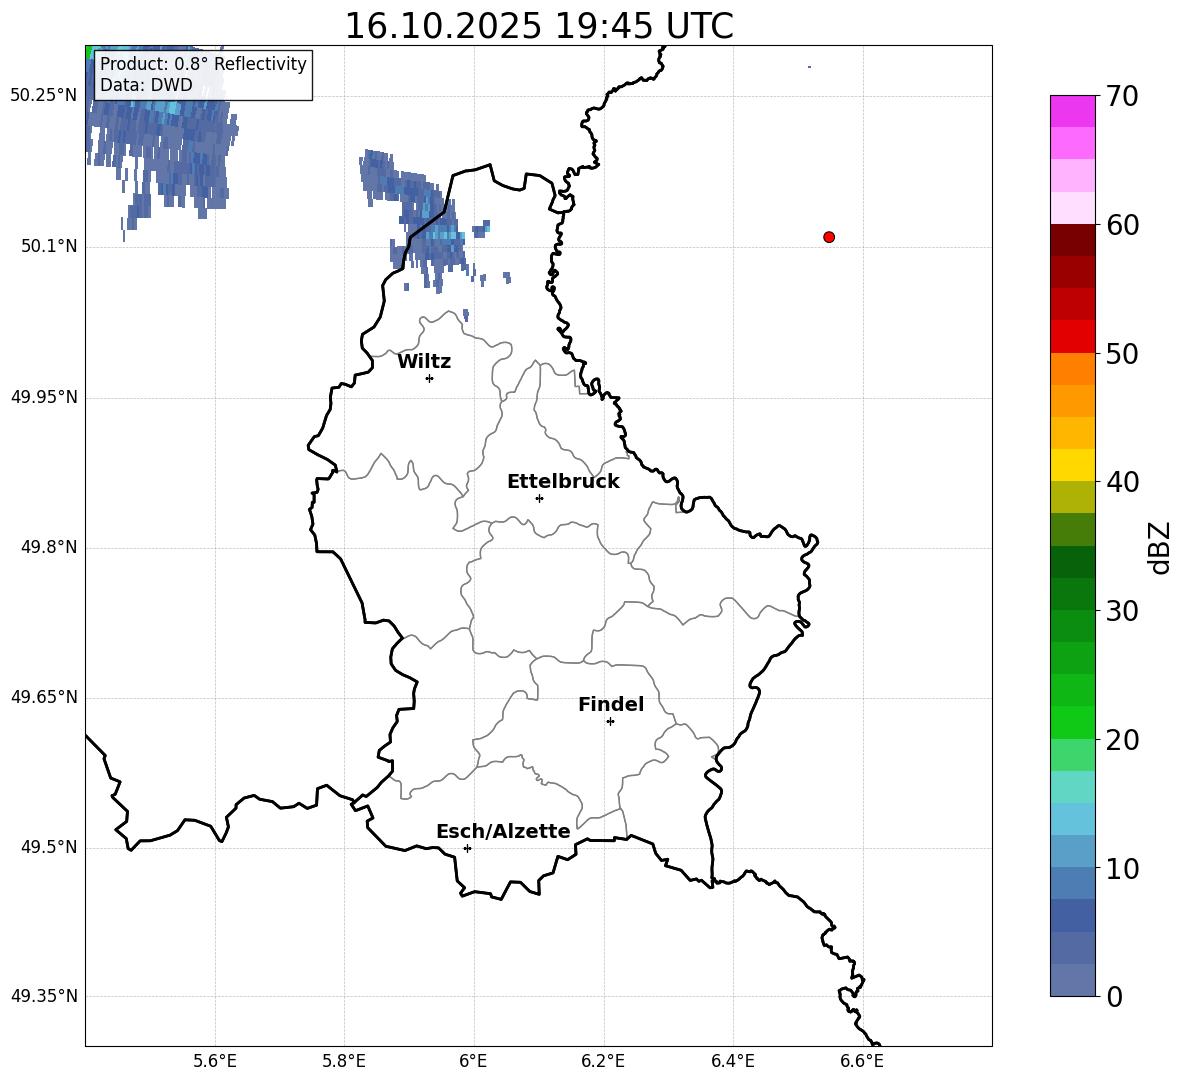Click the 20 colorbar tick label

pos(1122,740)
